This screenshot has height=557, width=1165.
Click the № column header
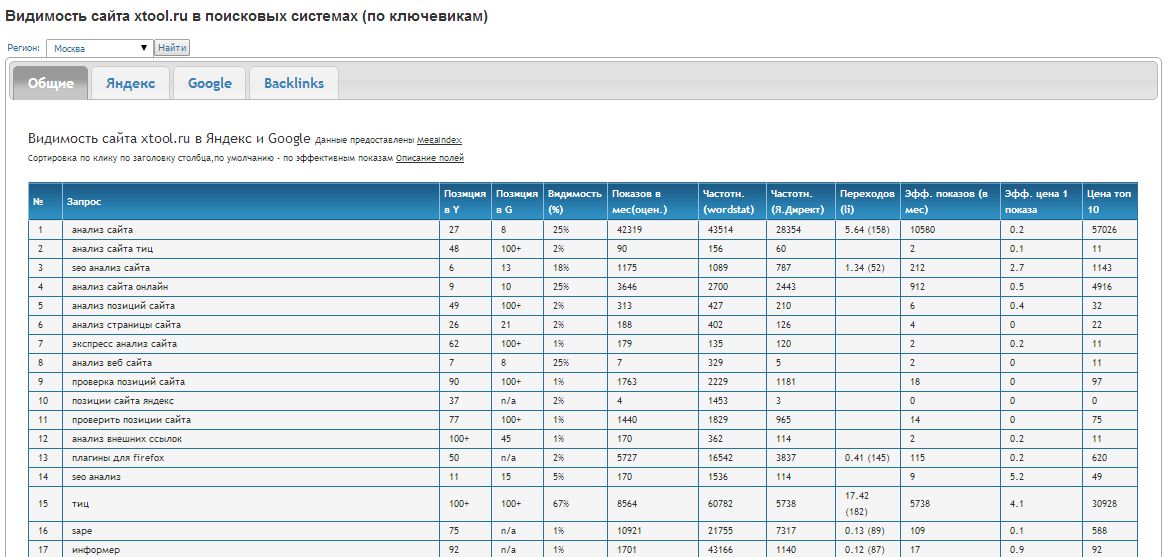pyautogui.click(x=38, y=201)
